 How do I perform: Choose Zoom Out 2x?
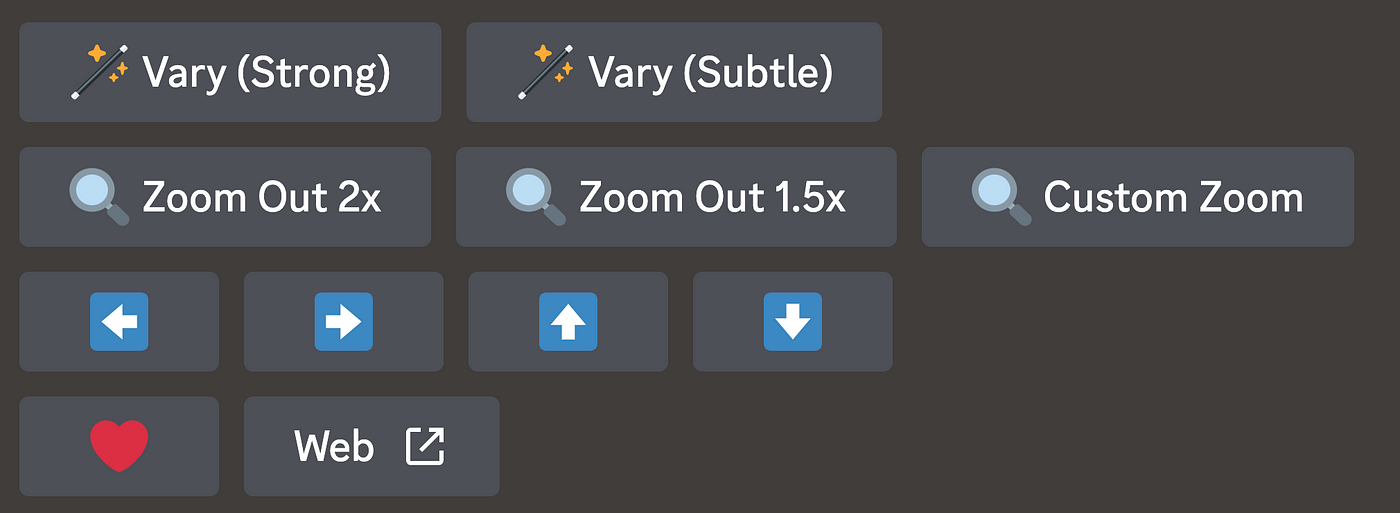[x=225, y=197]
